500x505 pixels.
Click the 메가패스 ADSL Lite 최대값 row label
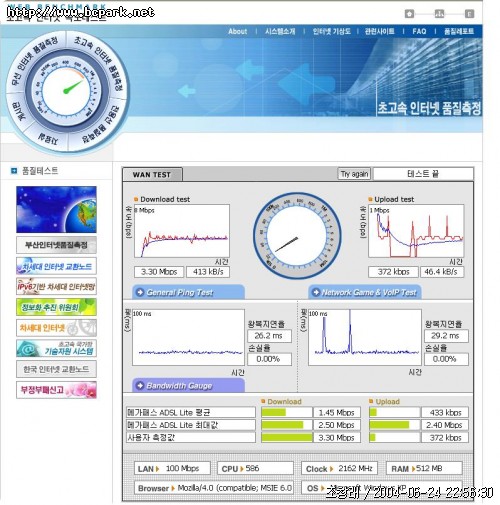point(191,425)
